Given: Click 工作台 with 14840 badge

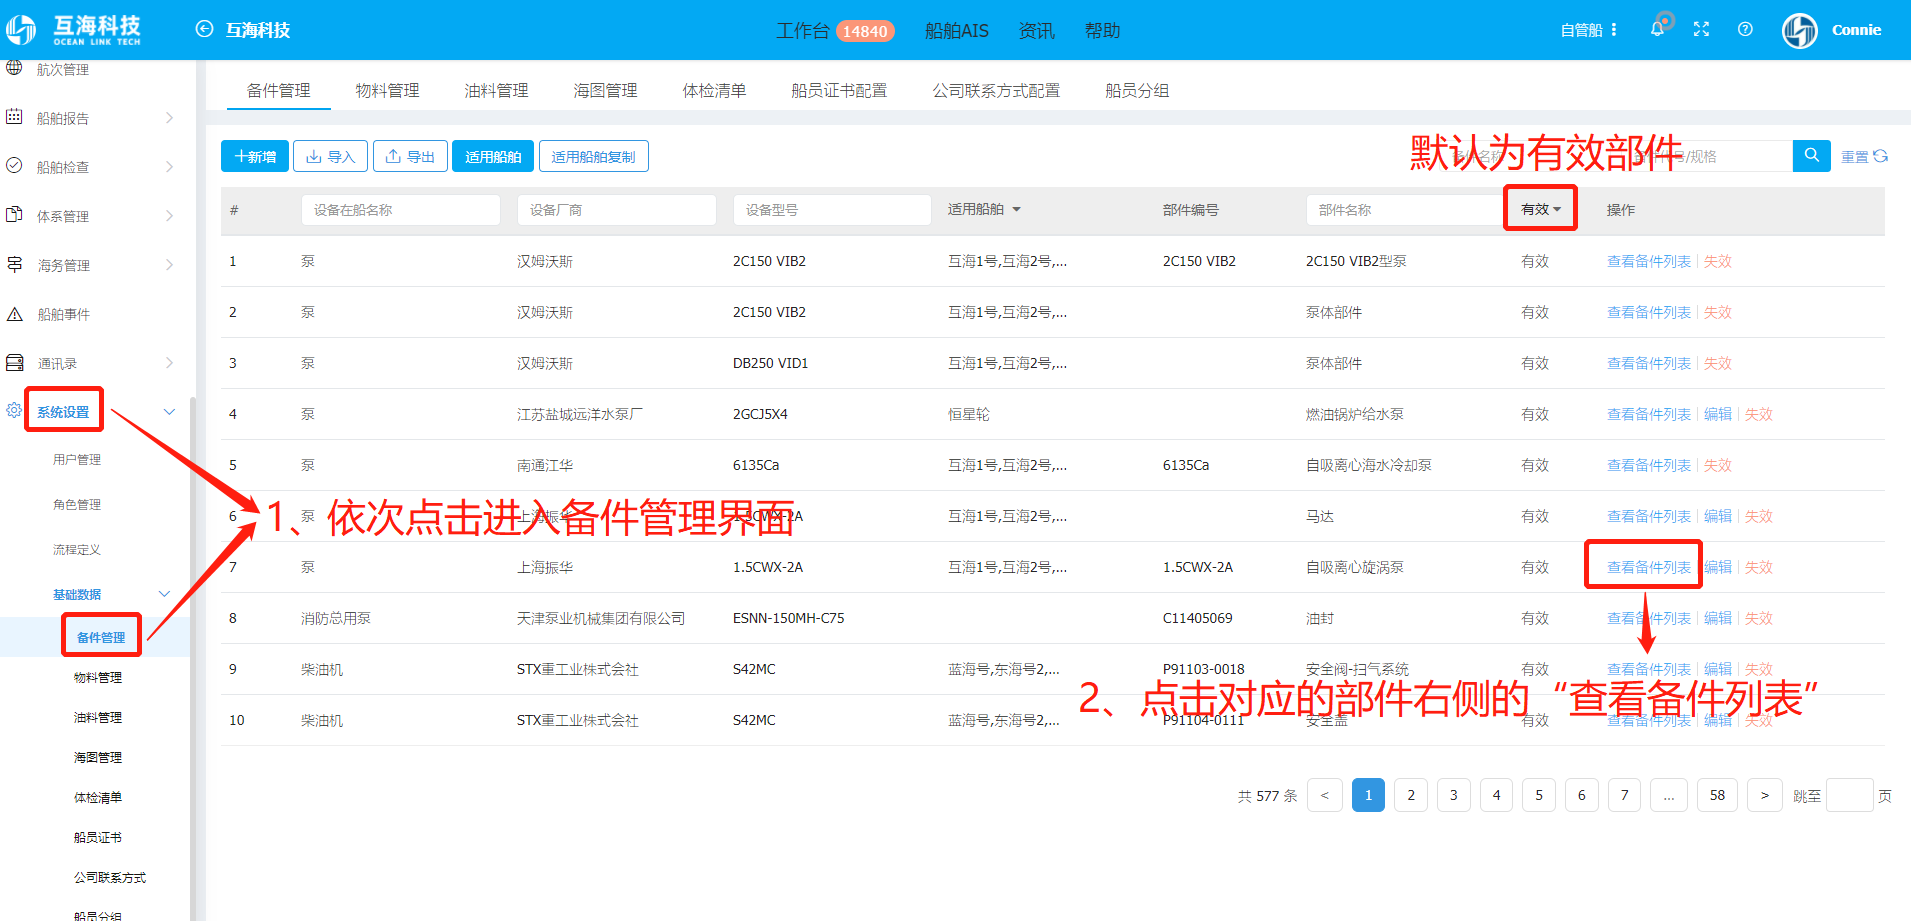Looking at the screenshot, I should pyautogui.click(x=835, y=31).
